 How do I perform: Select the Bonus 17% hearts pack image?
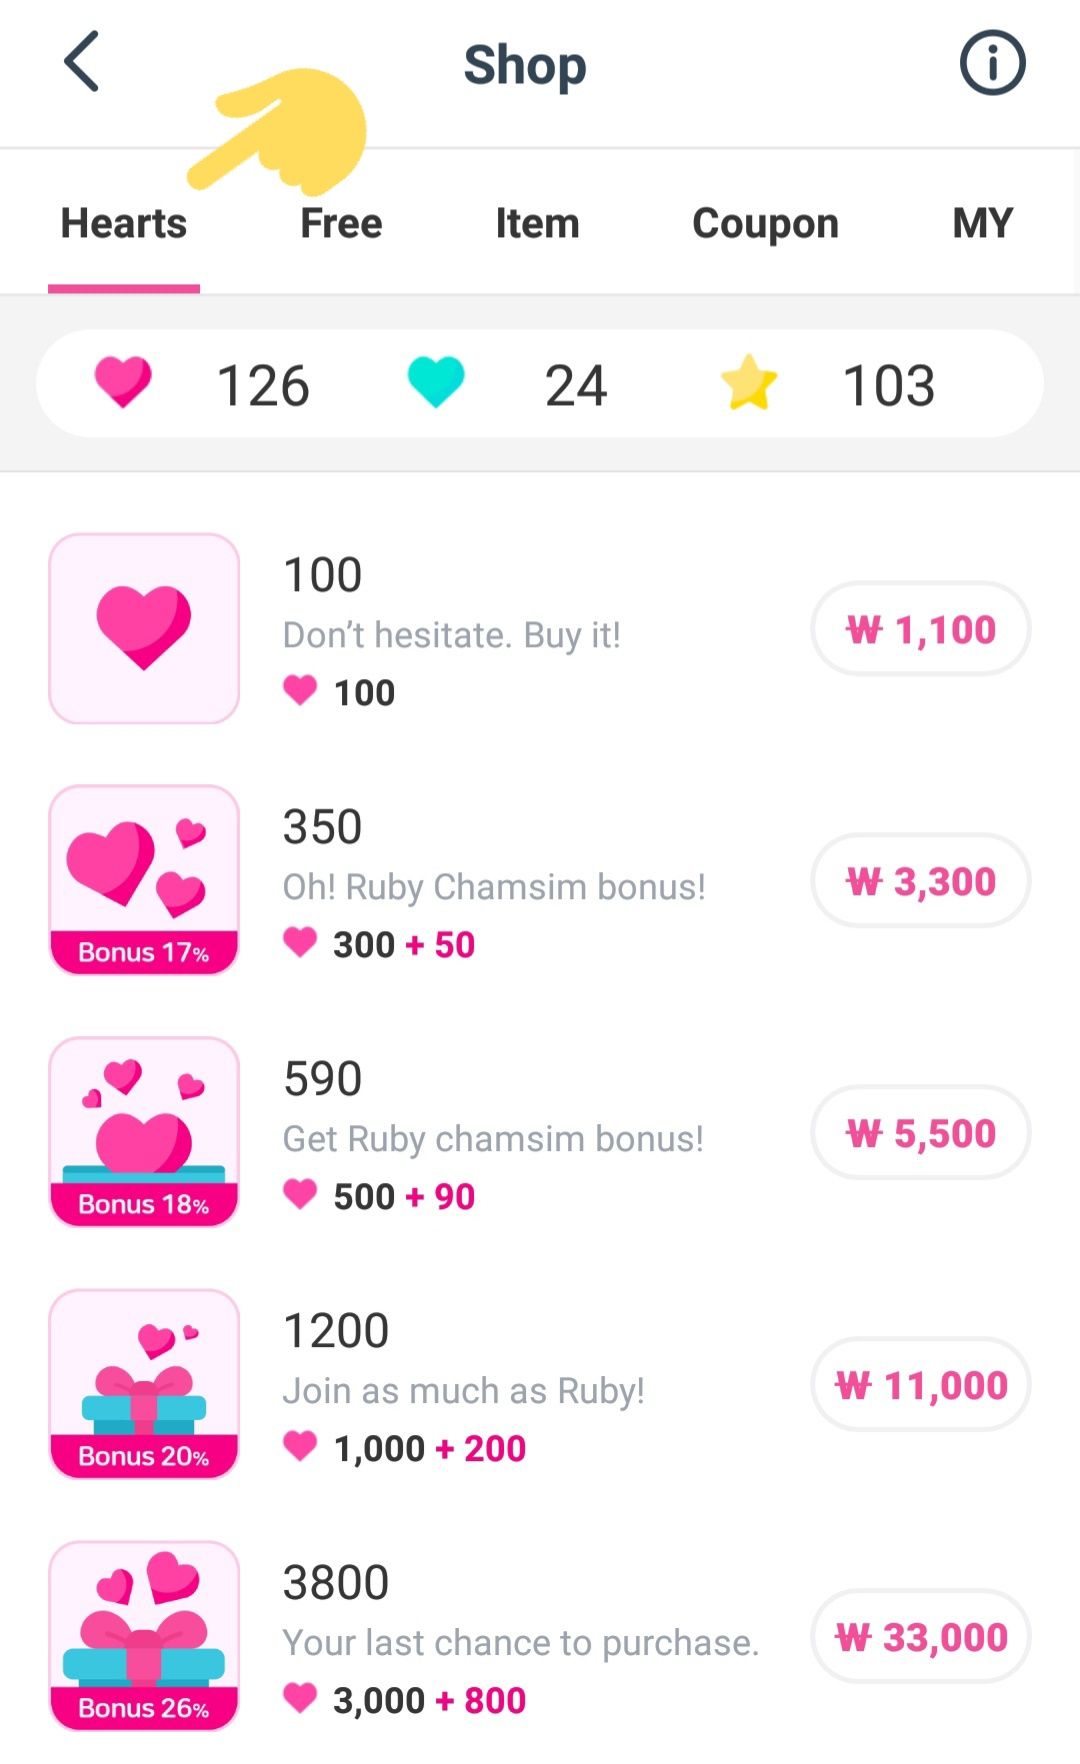pyautogui.click(x=144, y=880)
